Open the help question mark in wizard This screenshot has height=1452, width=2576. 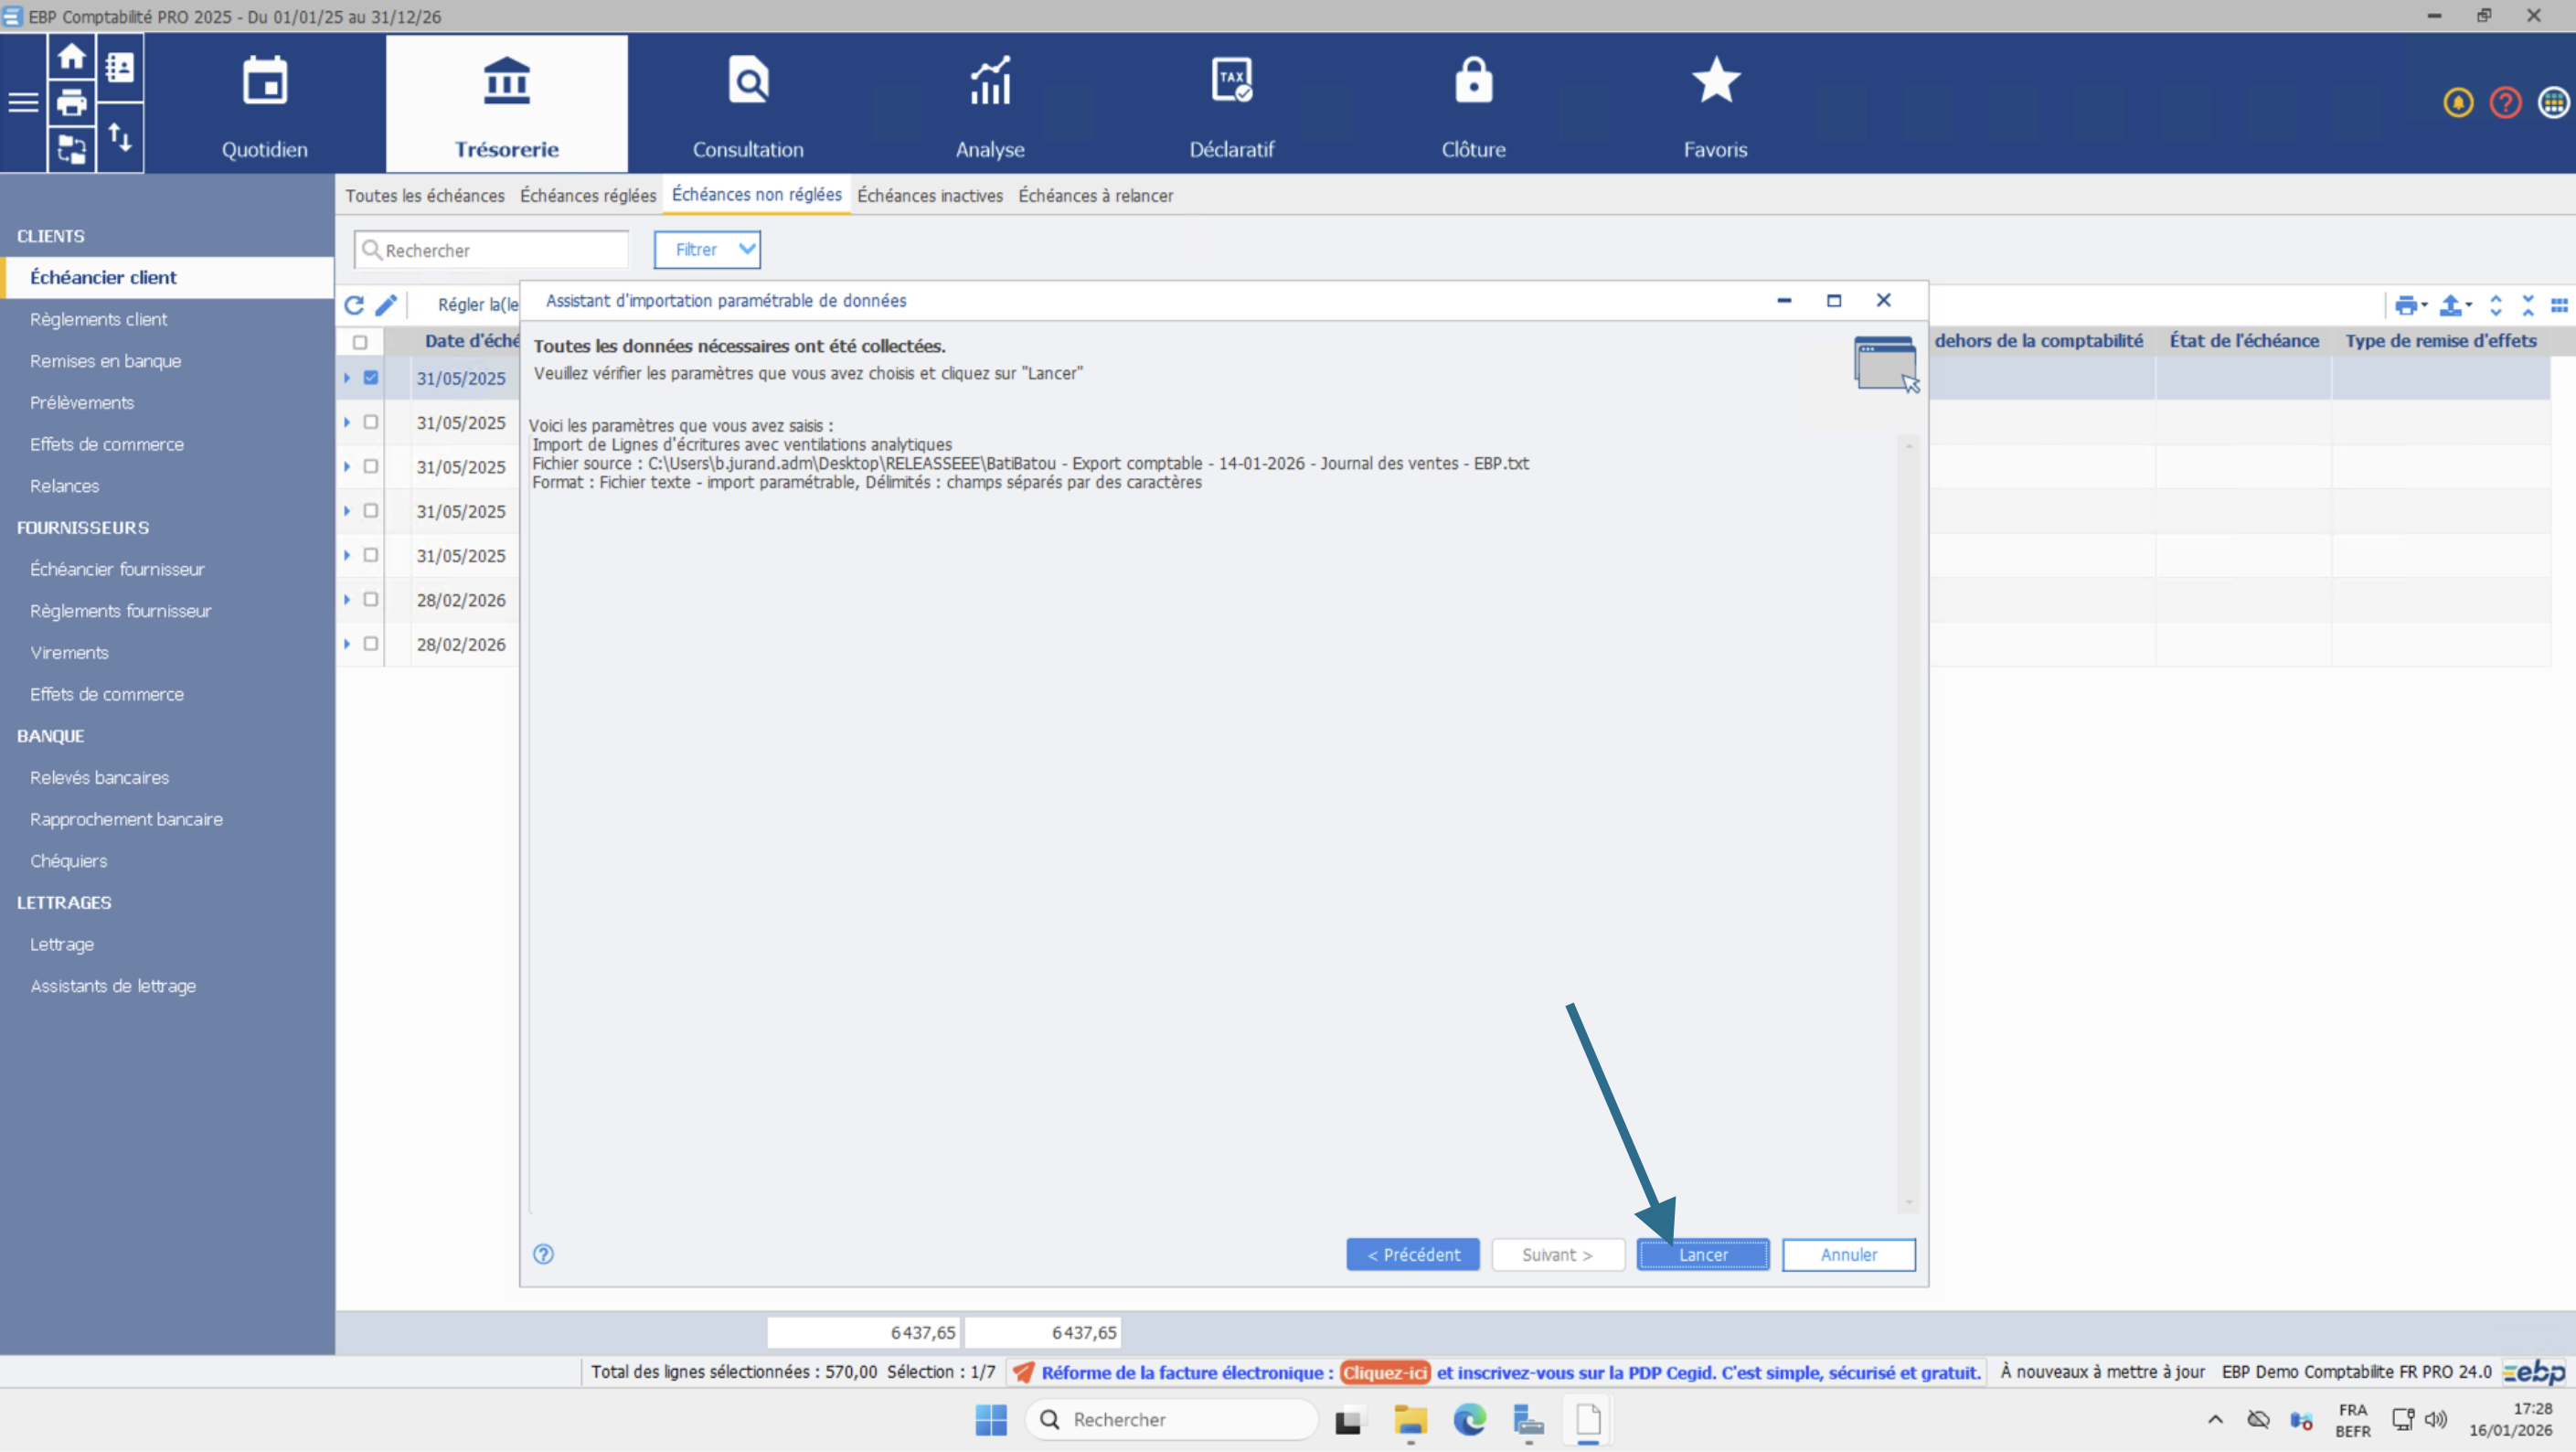[x=543, y=1254]
